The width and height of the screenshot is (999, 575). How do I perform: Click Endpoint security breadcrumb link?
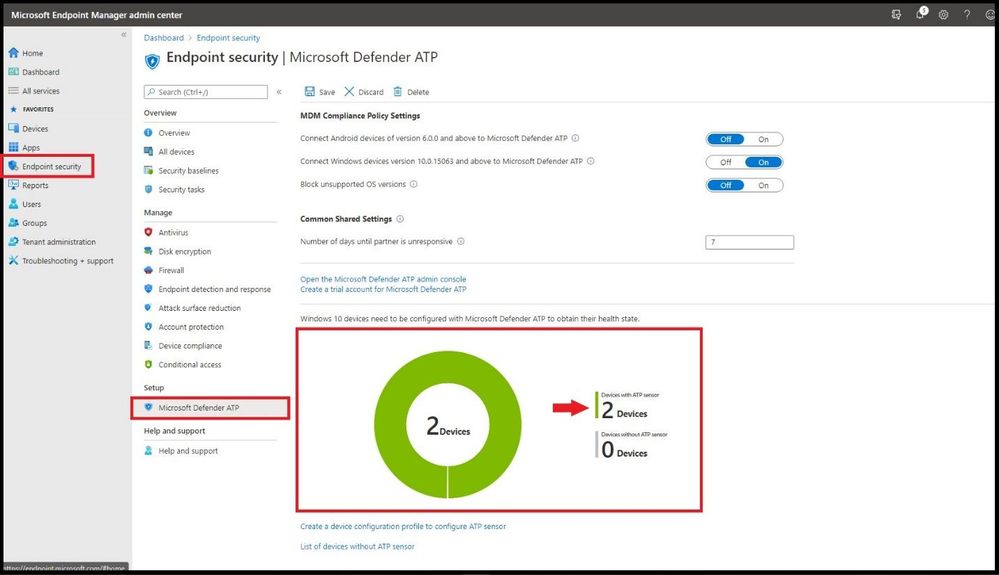pos(228,38)
